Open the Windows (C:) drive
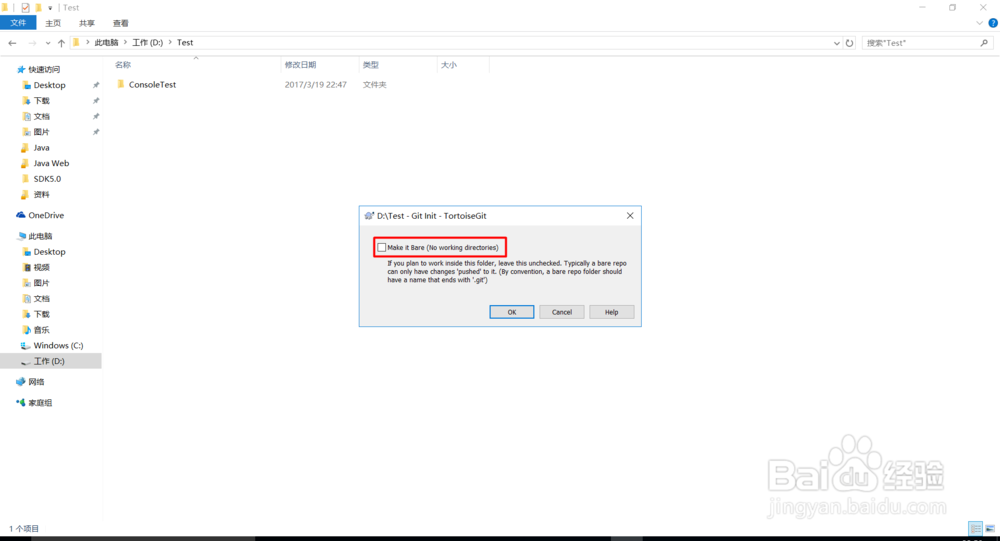1000x541 pixels. coord(58,345)
